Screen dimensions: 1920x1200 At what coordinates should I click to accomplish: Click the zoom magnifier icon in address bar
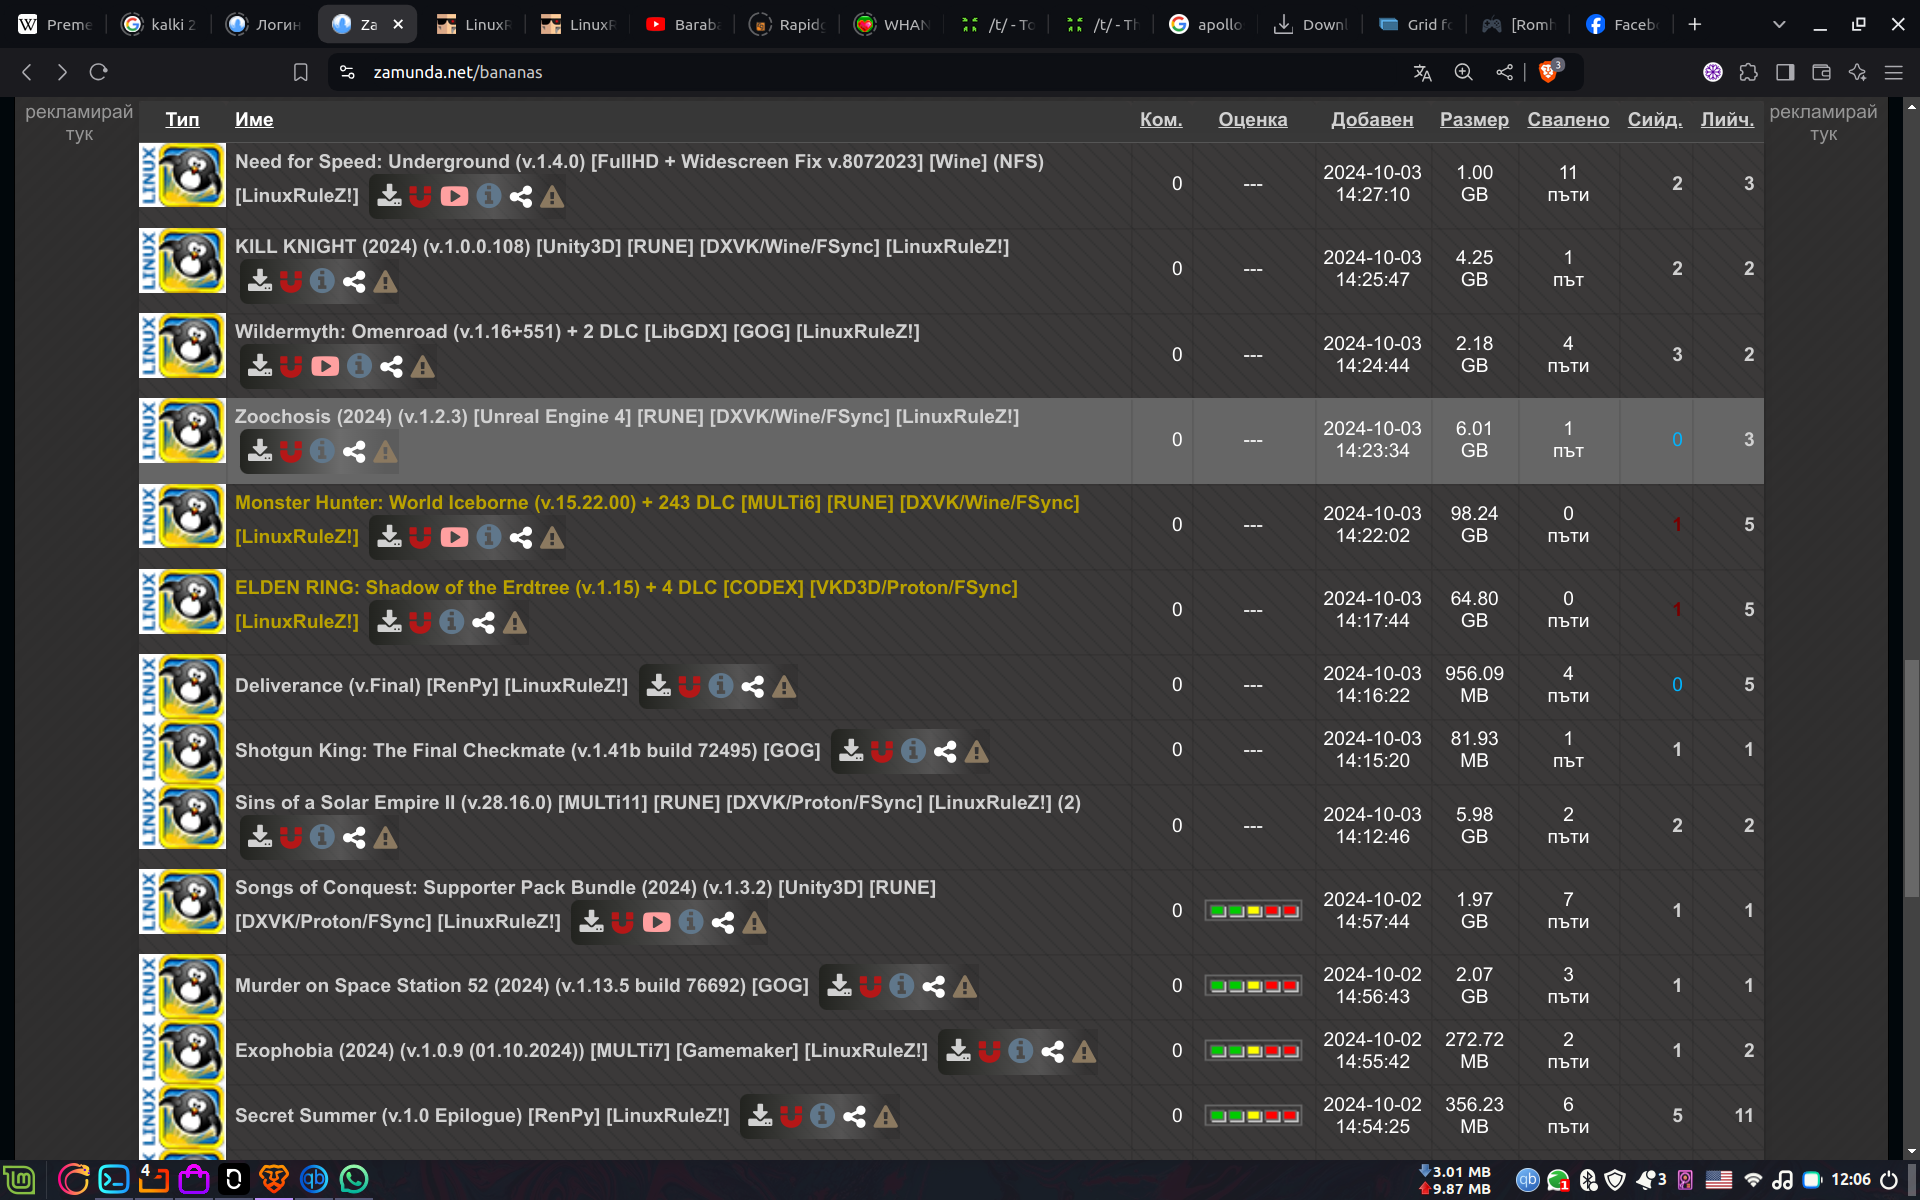[1464, 72]
